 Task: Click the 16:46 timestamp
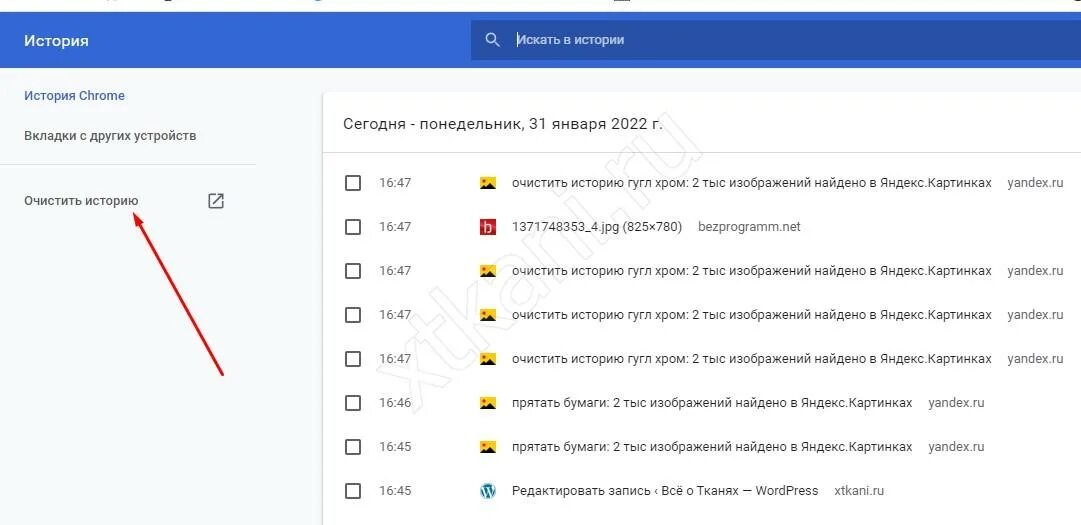pos(395,403)
